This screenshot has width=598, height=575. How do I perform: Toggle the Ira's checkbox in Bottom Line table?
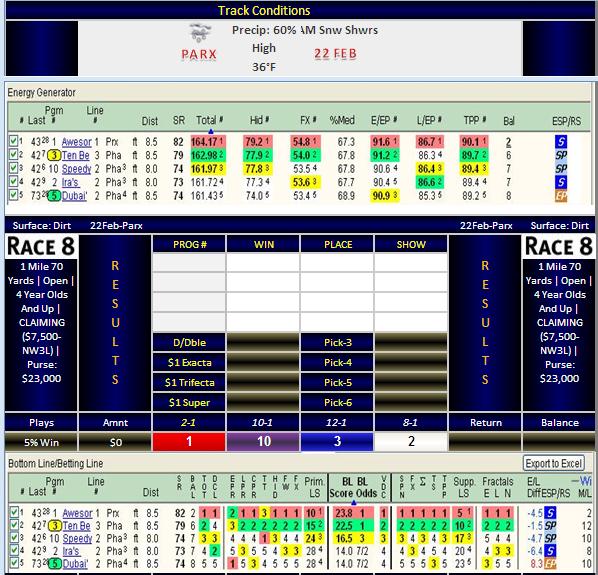(14, 551)
